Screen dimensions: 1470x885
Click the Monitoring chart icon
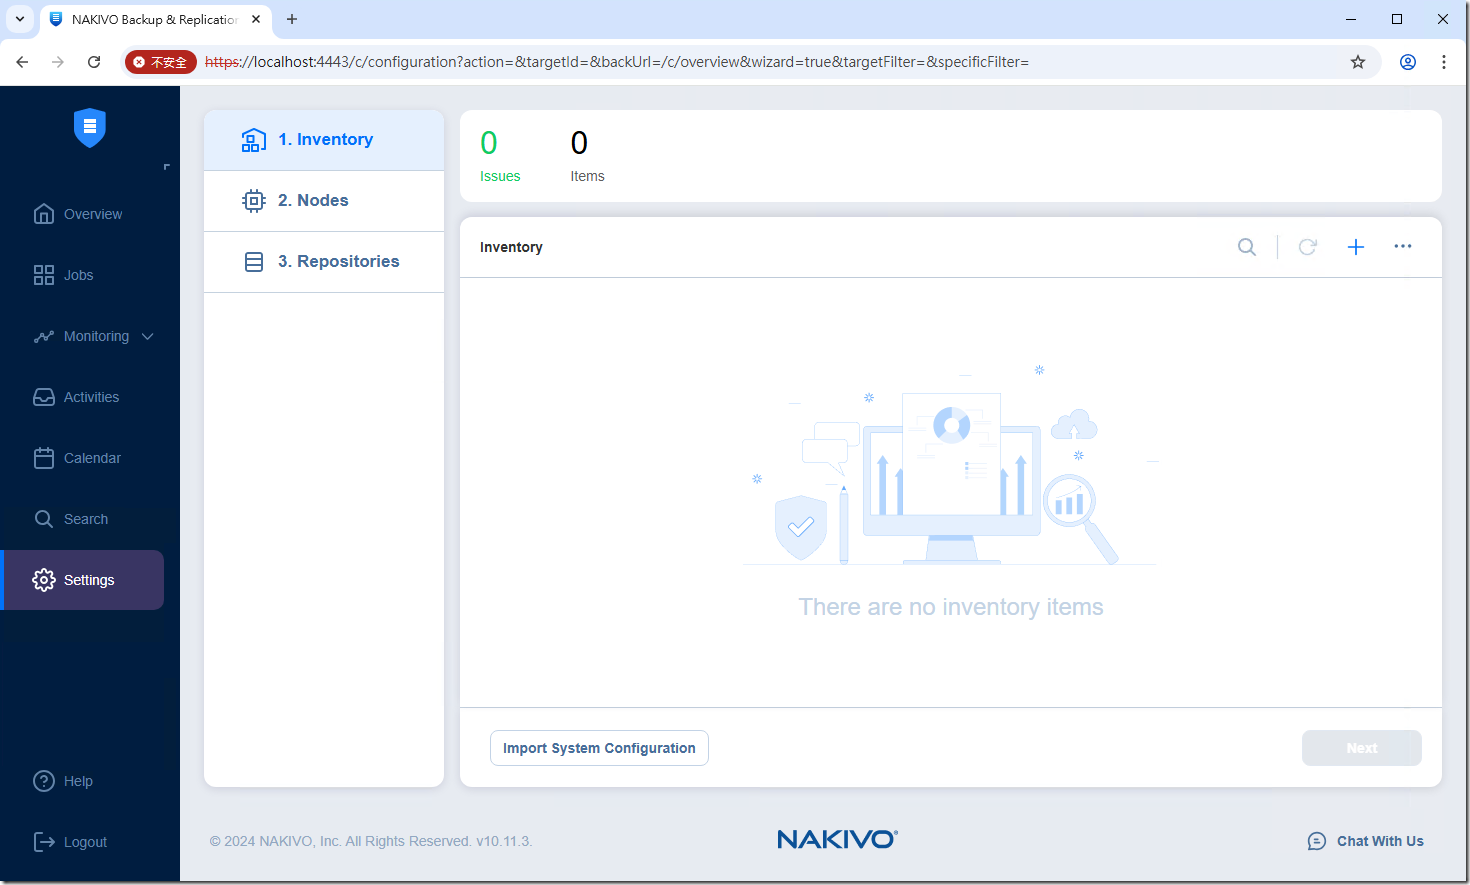pos(44,336)
